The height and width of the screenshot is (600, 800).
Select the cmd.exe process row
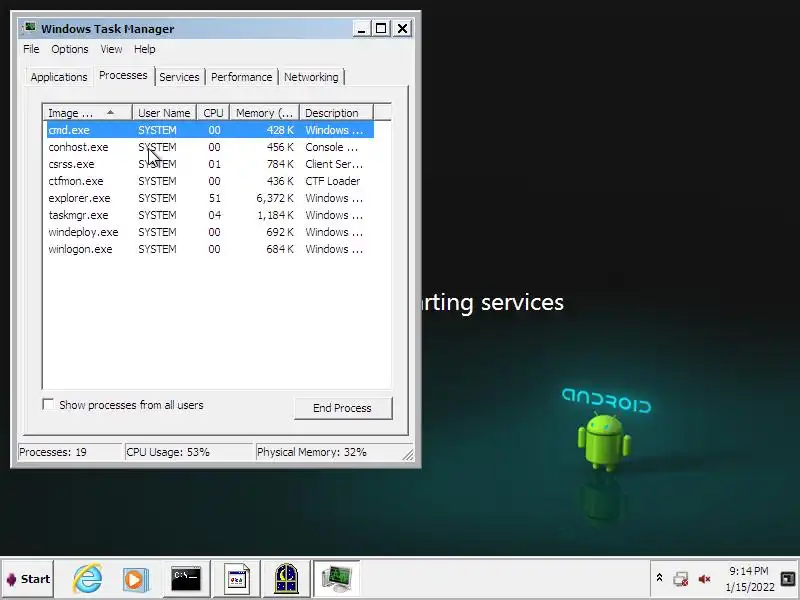tap(210, 130)
